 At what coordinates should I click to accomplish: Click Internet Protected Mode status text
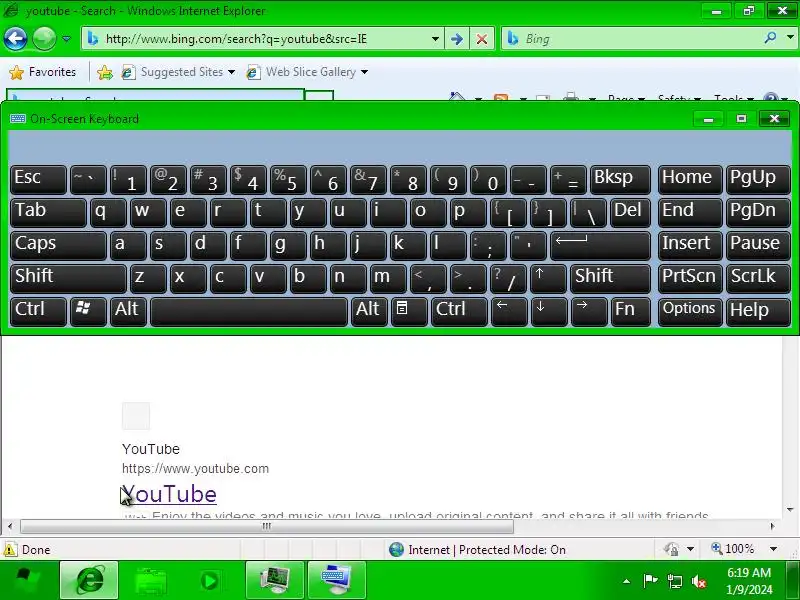(x=487, y=549)
